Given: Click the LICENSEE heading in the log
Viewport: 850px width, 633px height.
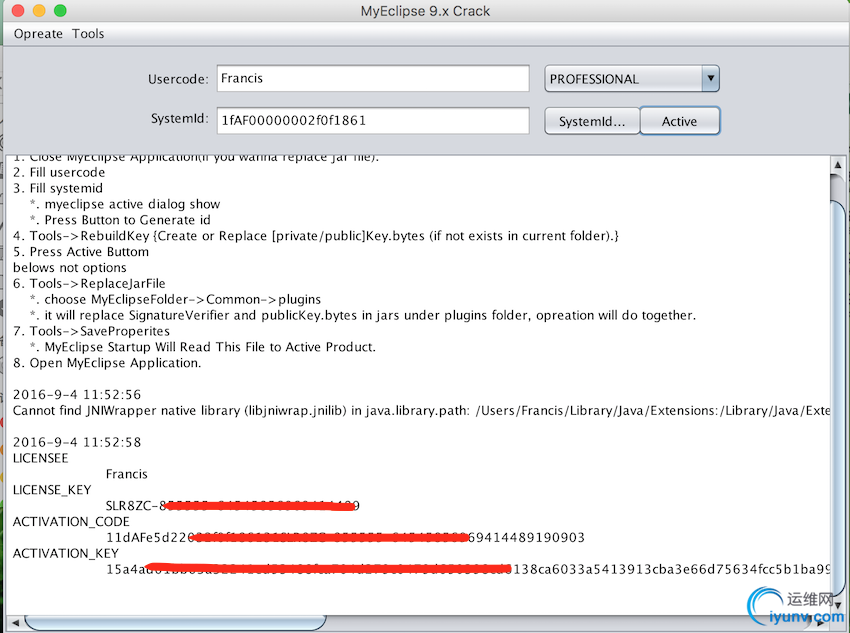Looking at the screenshot, I should point(41,458).
